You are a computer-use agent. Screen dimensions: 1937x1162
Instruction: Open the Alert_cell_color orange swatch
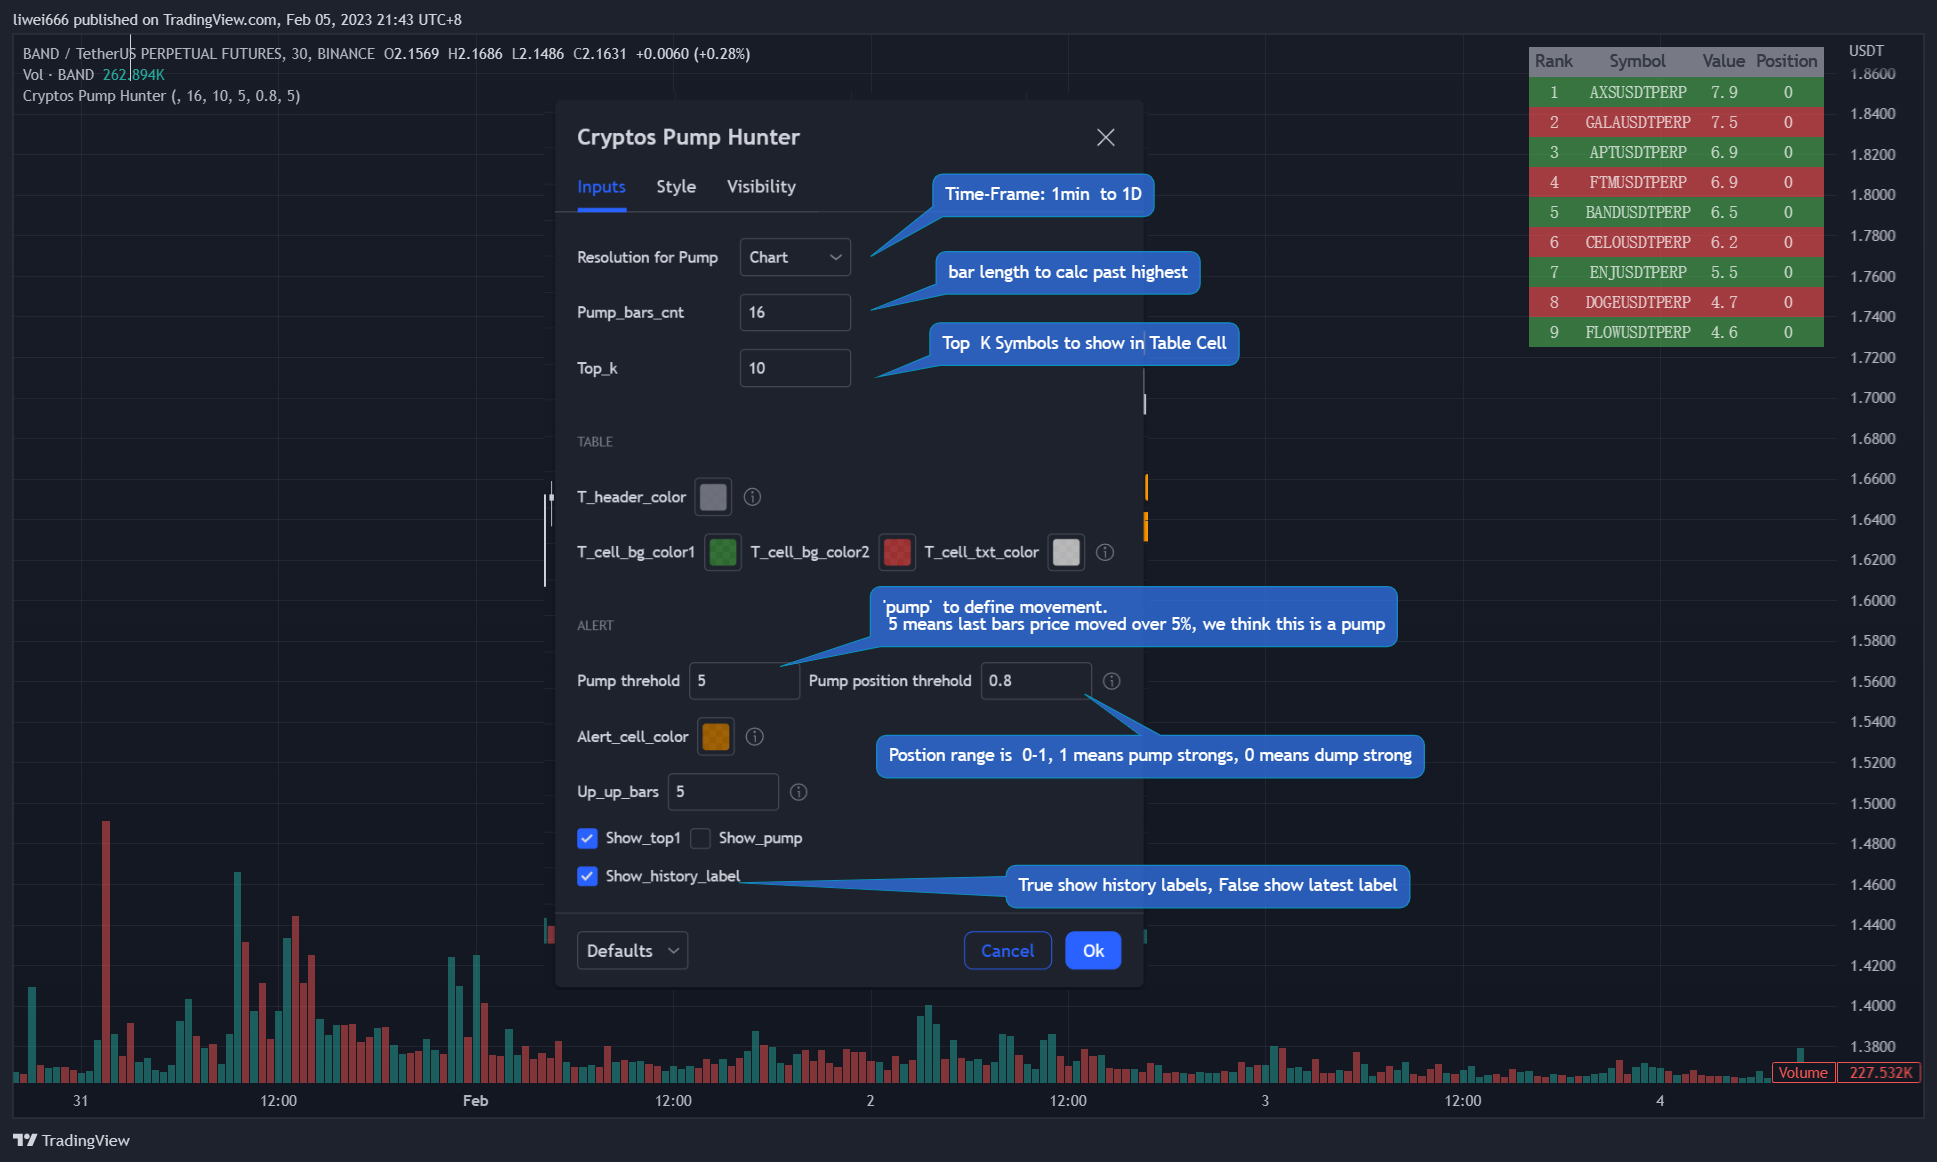pyautogui.click(x=716, y=737)
